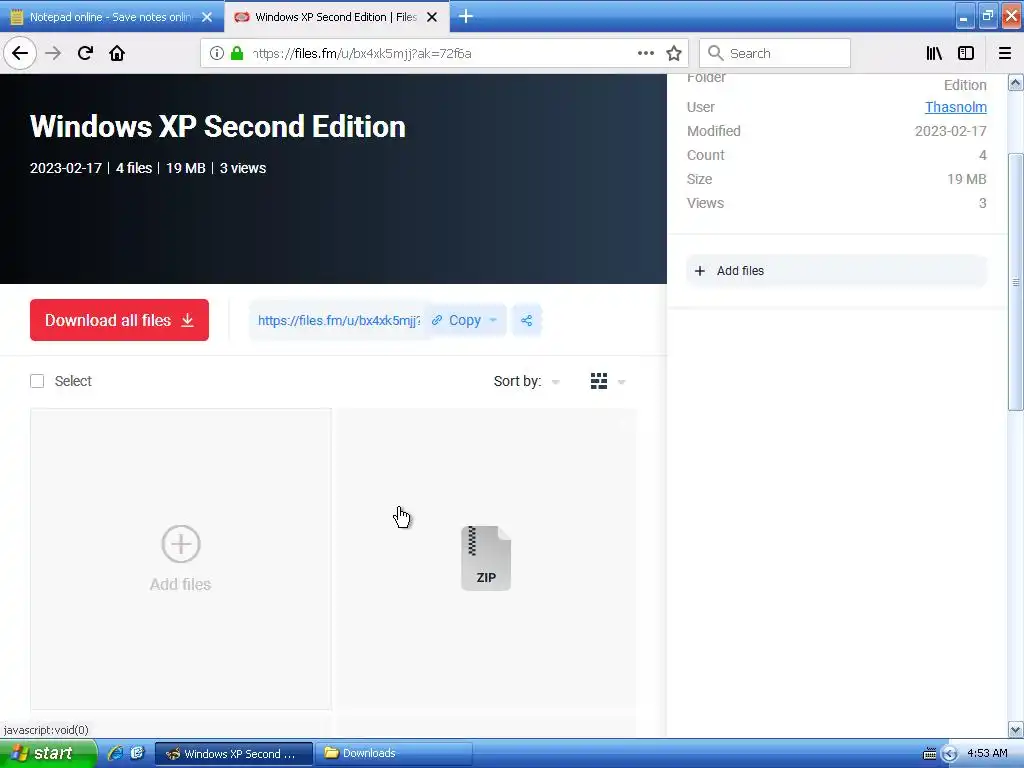
Task: Download all files from the folder
Action: click(119, 320)
